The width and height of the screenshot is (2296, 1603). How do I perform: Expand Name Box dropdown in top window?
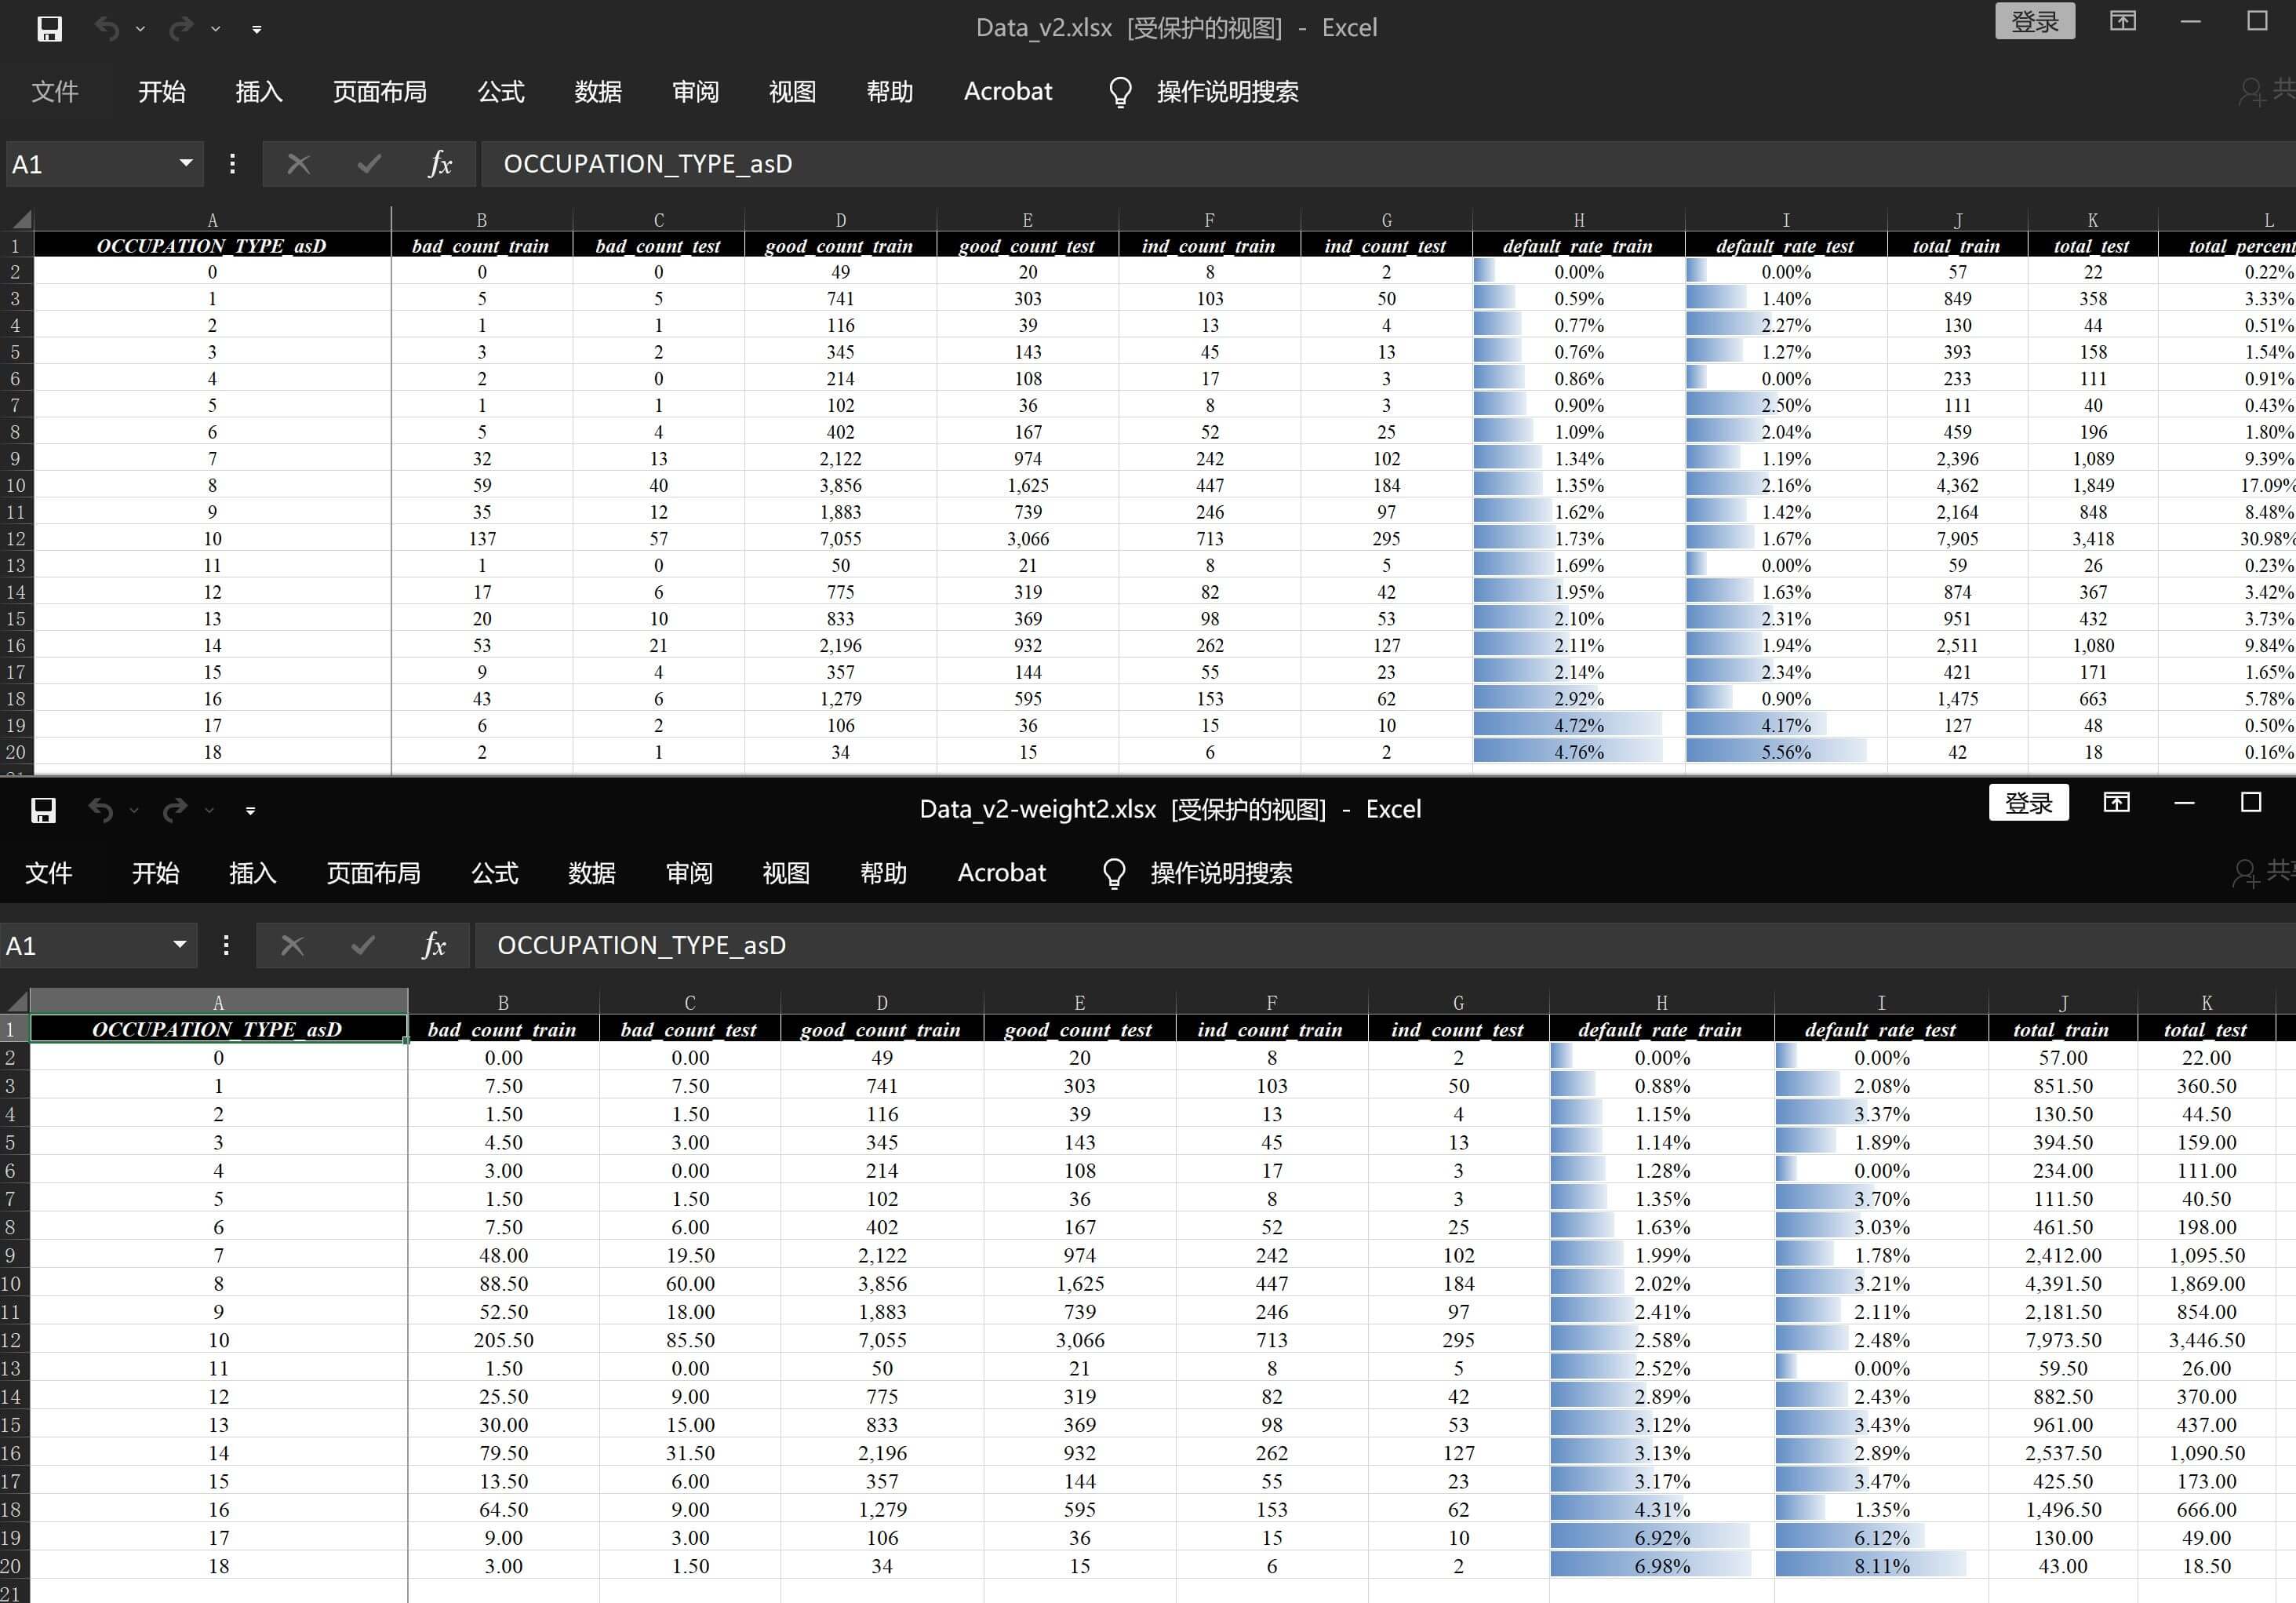coord(185,163)
